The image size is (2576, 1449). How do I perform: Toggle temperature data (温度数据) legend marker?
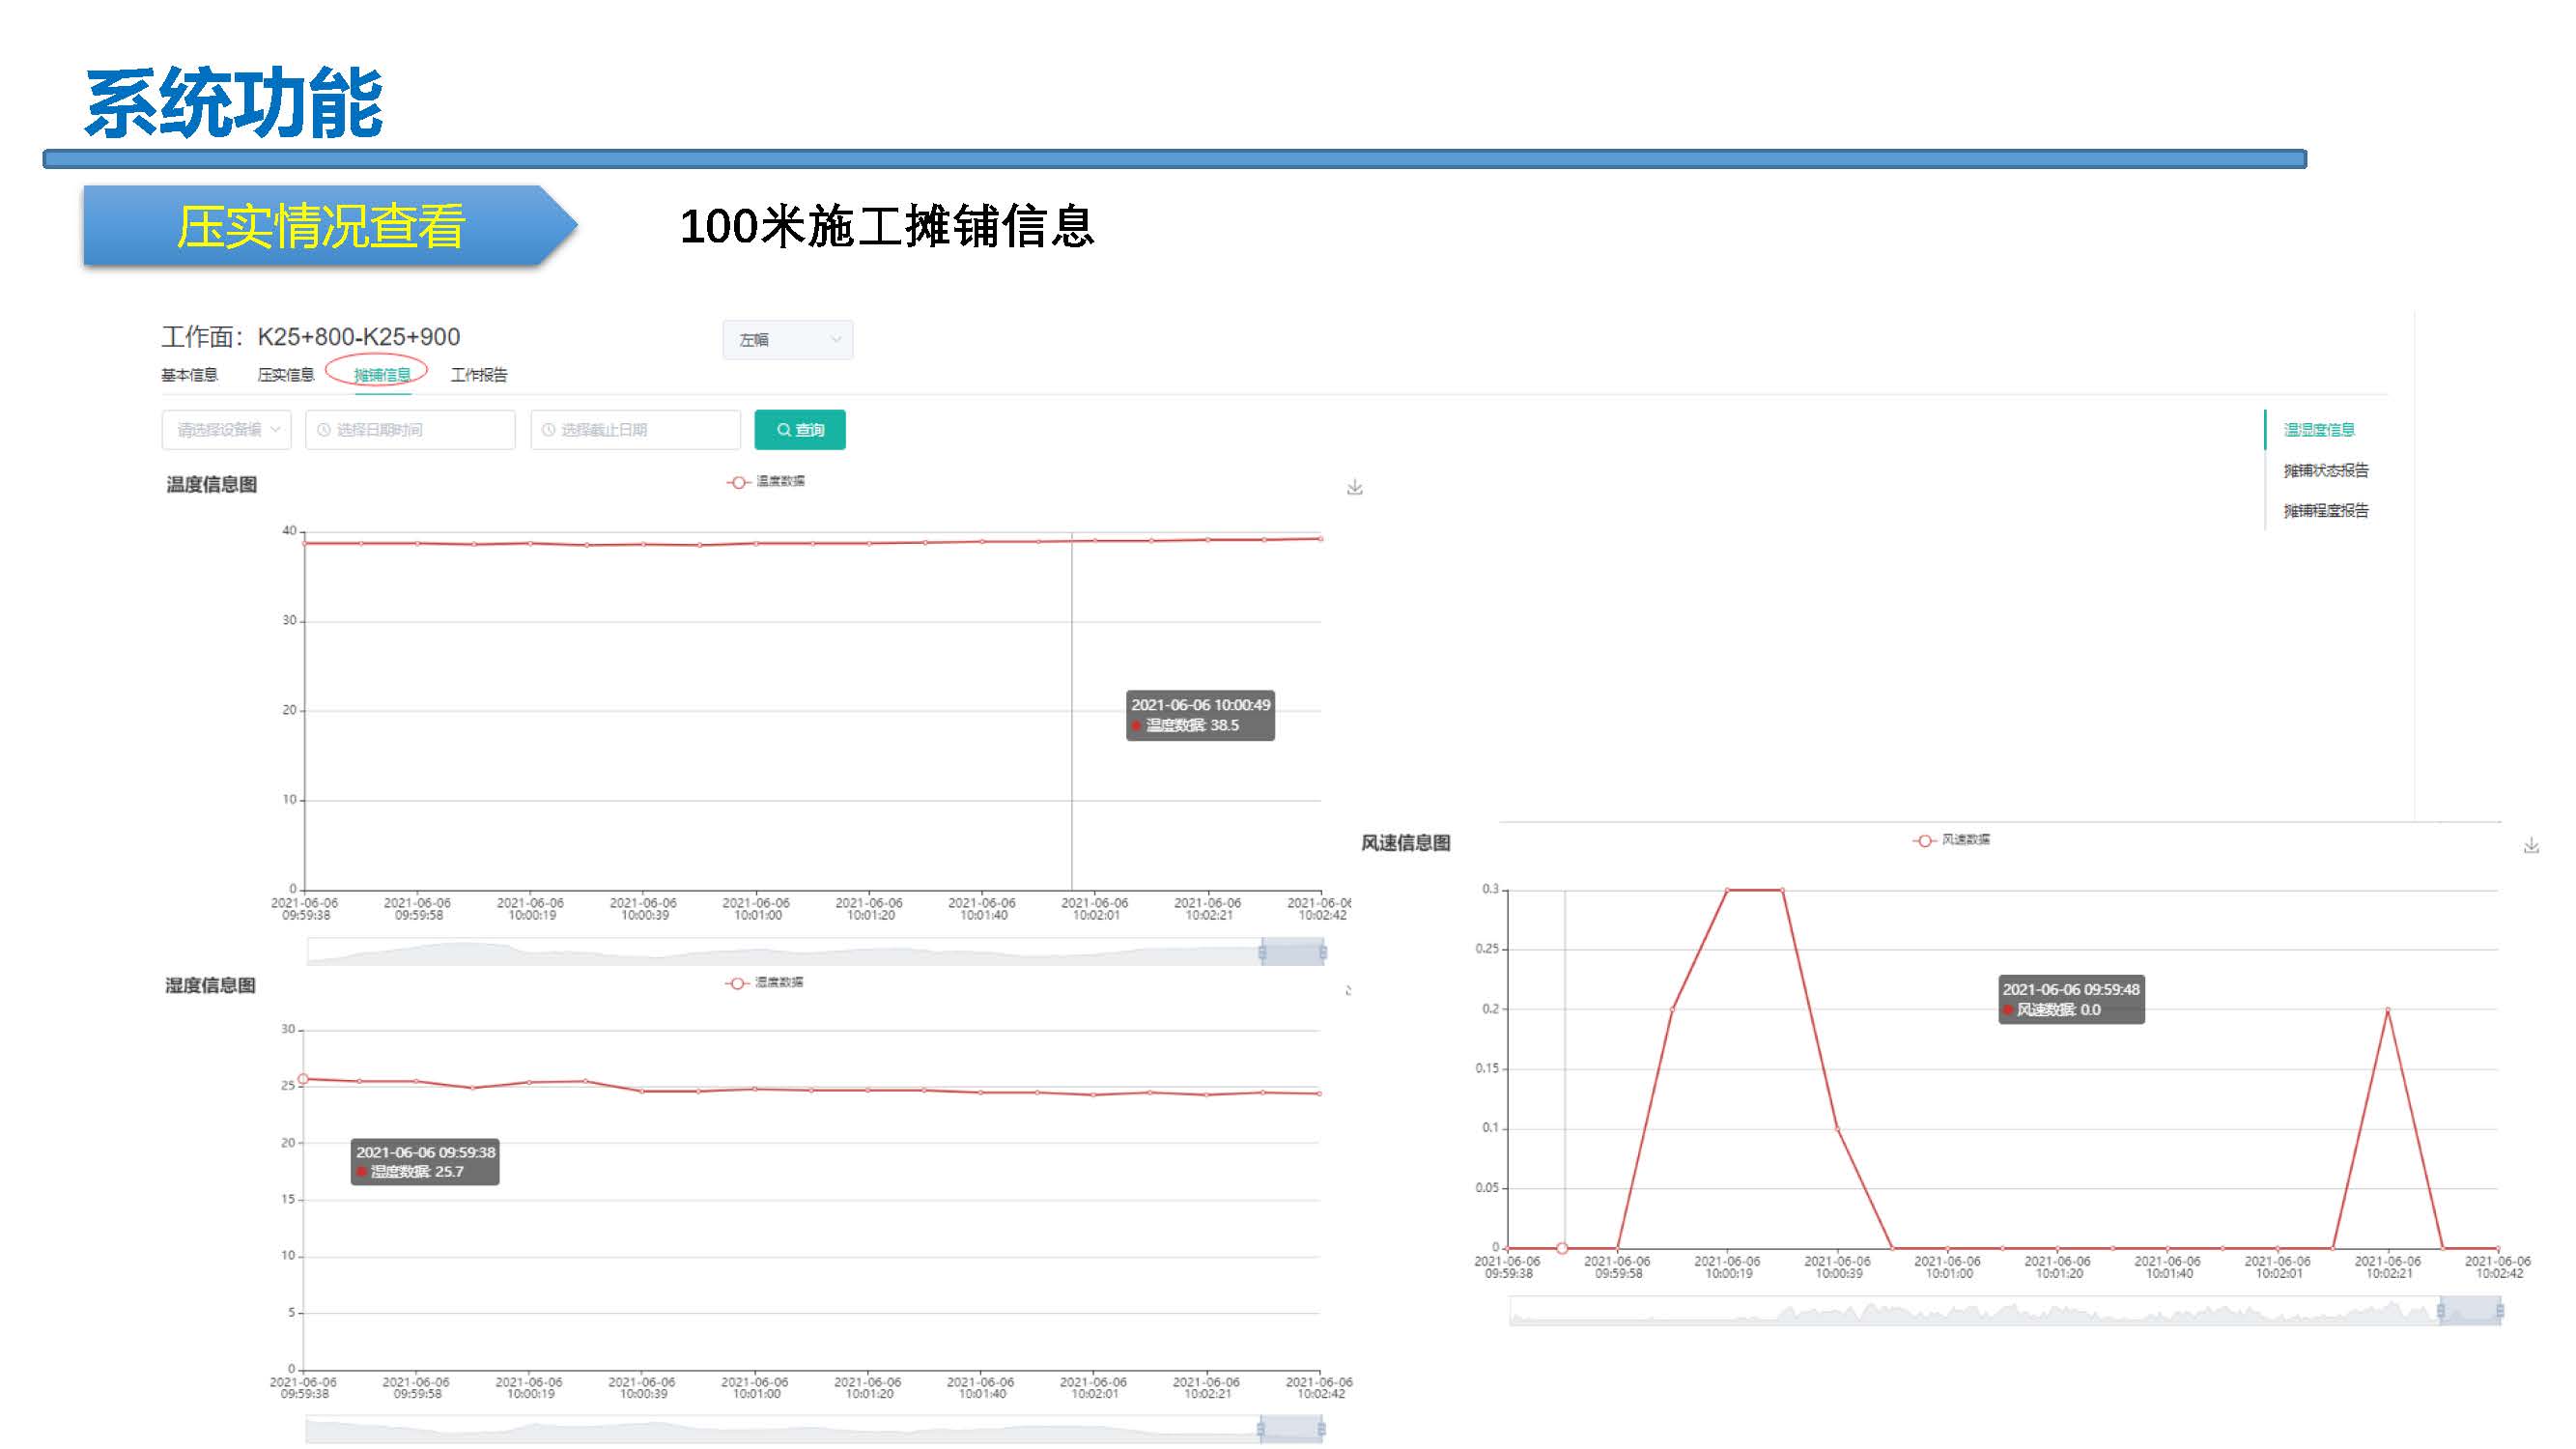(x=738, y=482)
